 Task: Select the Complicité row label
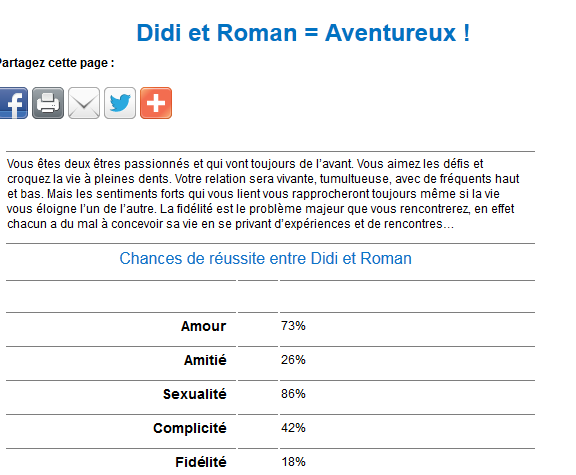(190, 428)
